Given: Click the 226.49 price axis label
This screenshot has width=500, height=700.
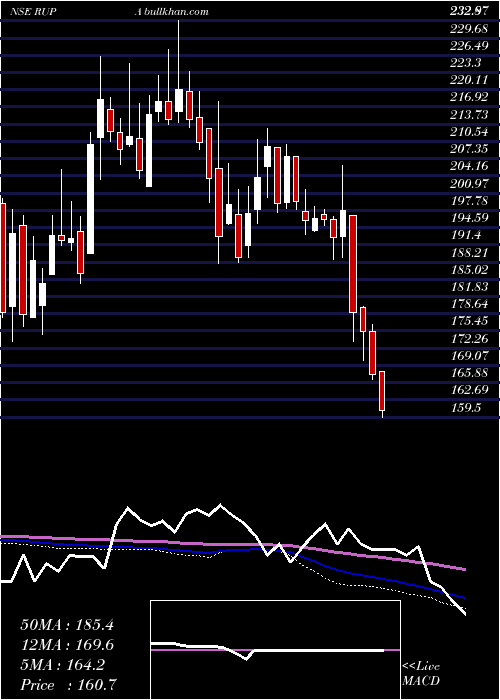Looking at the screenshot, I should click(469, 46).
